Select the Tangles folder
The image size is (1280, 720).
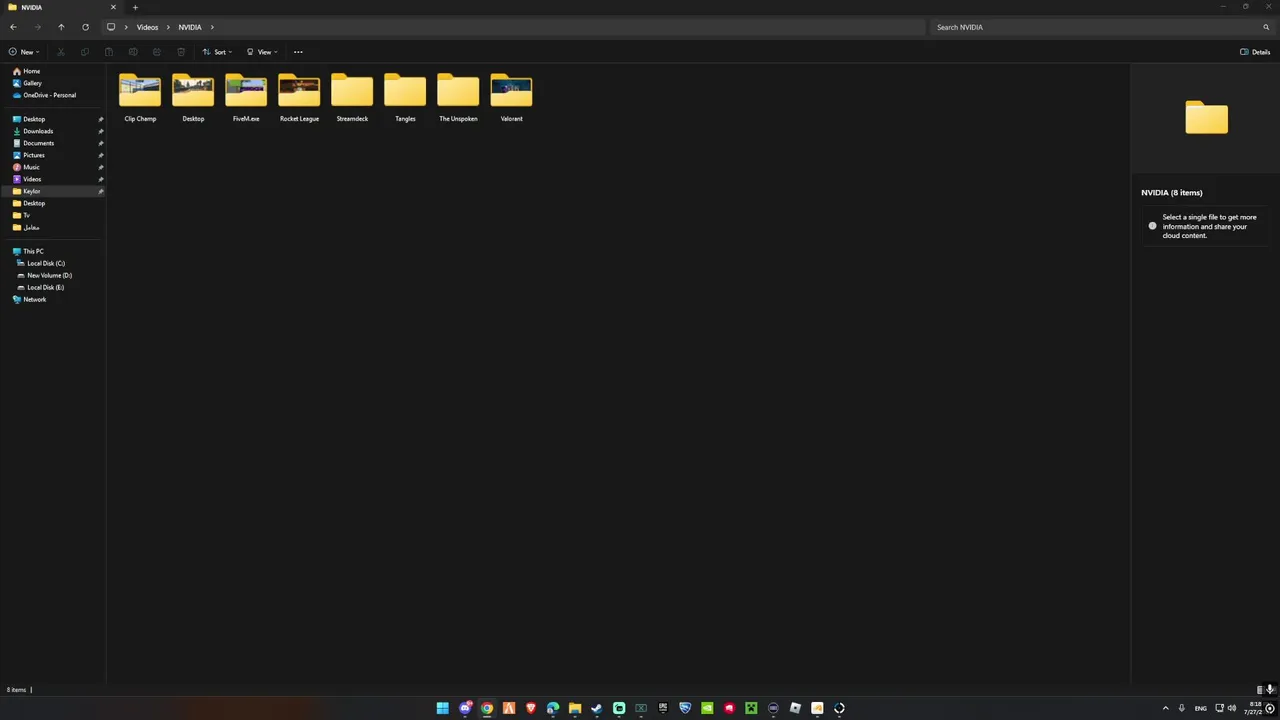click(405, 98)
